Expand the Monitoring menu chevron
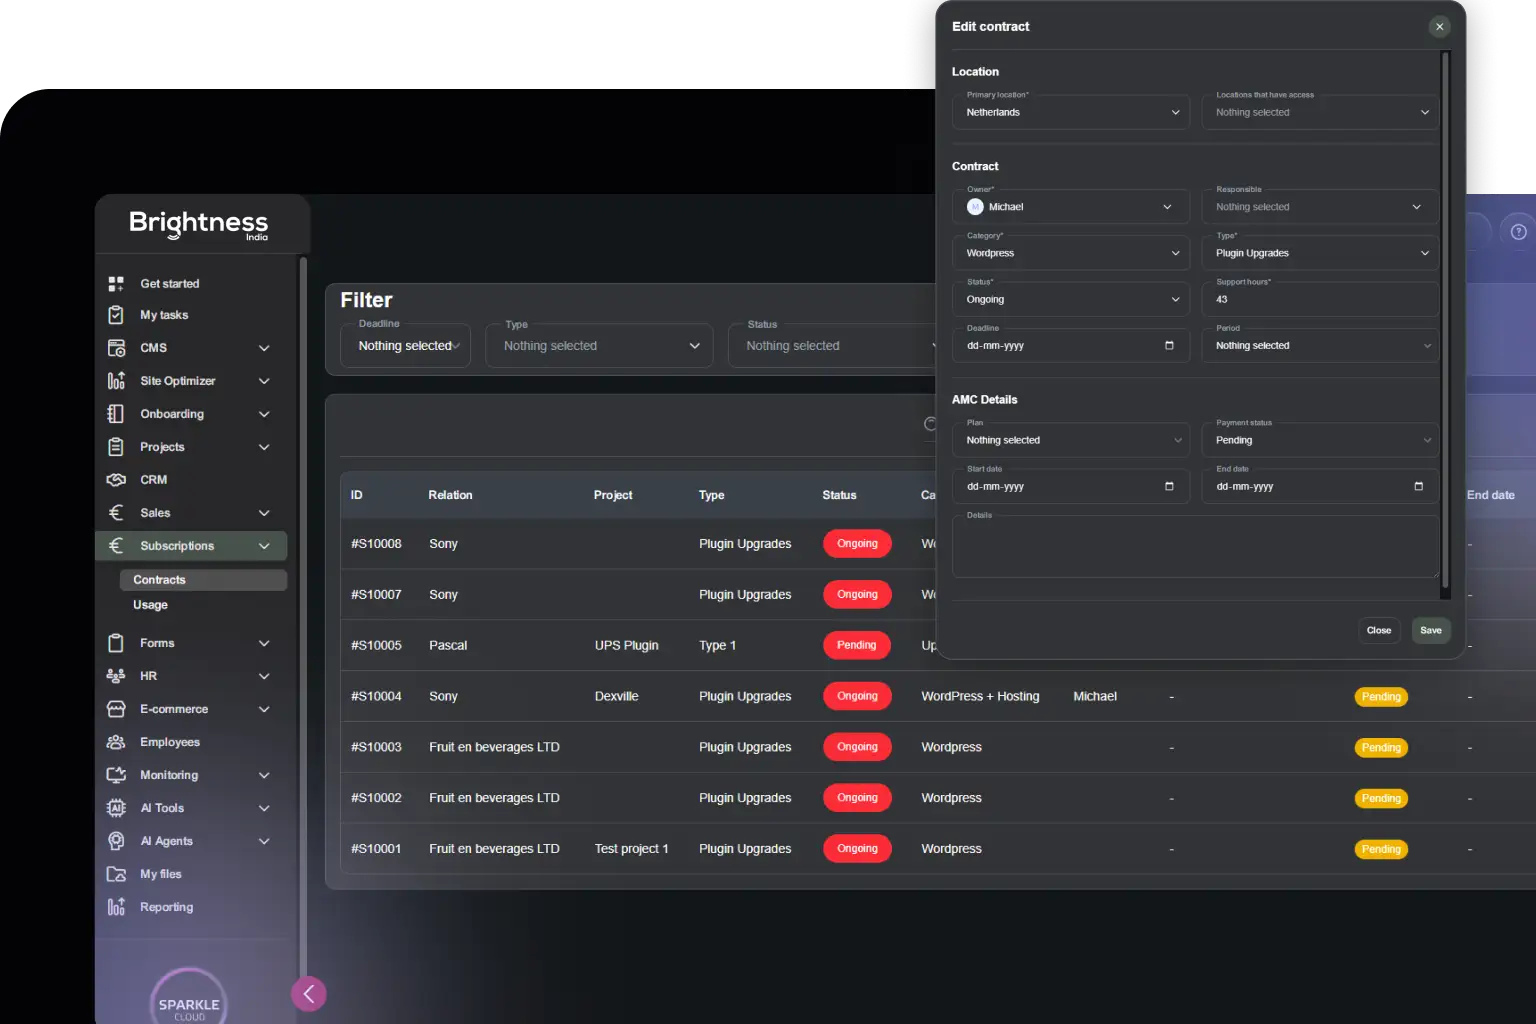 tap(264, 775)
